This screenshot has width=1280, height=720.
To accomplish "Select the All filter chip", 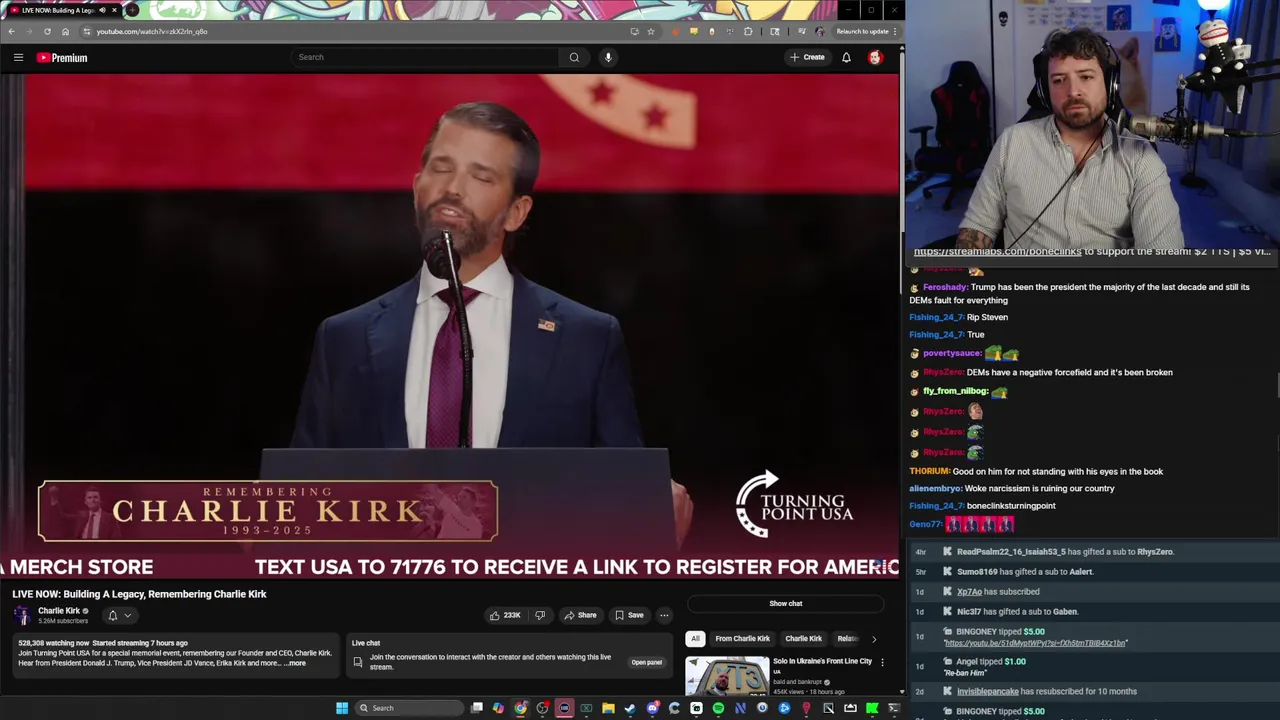I will (695, 638).
